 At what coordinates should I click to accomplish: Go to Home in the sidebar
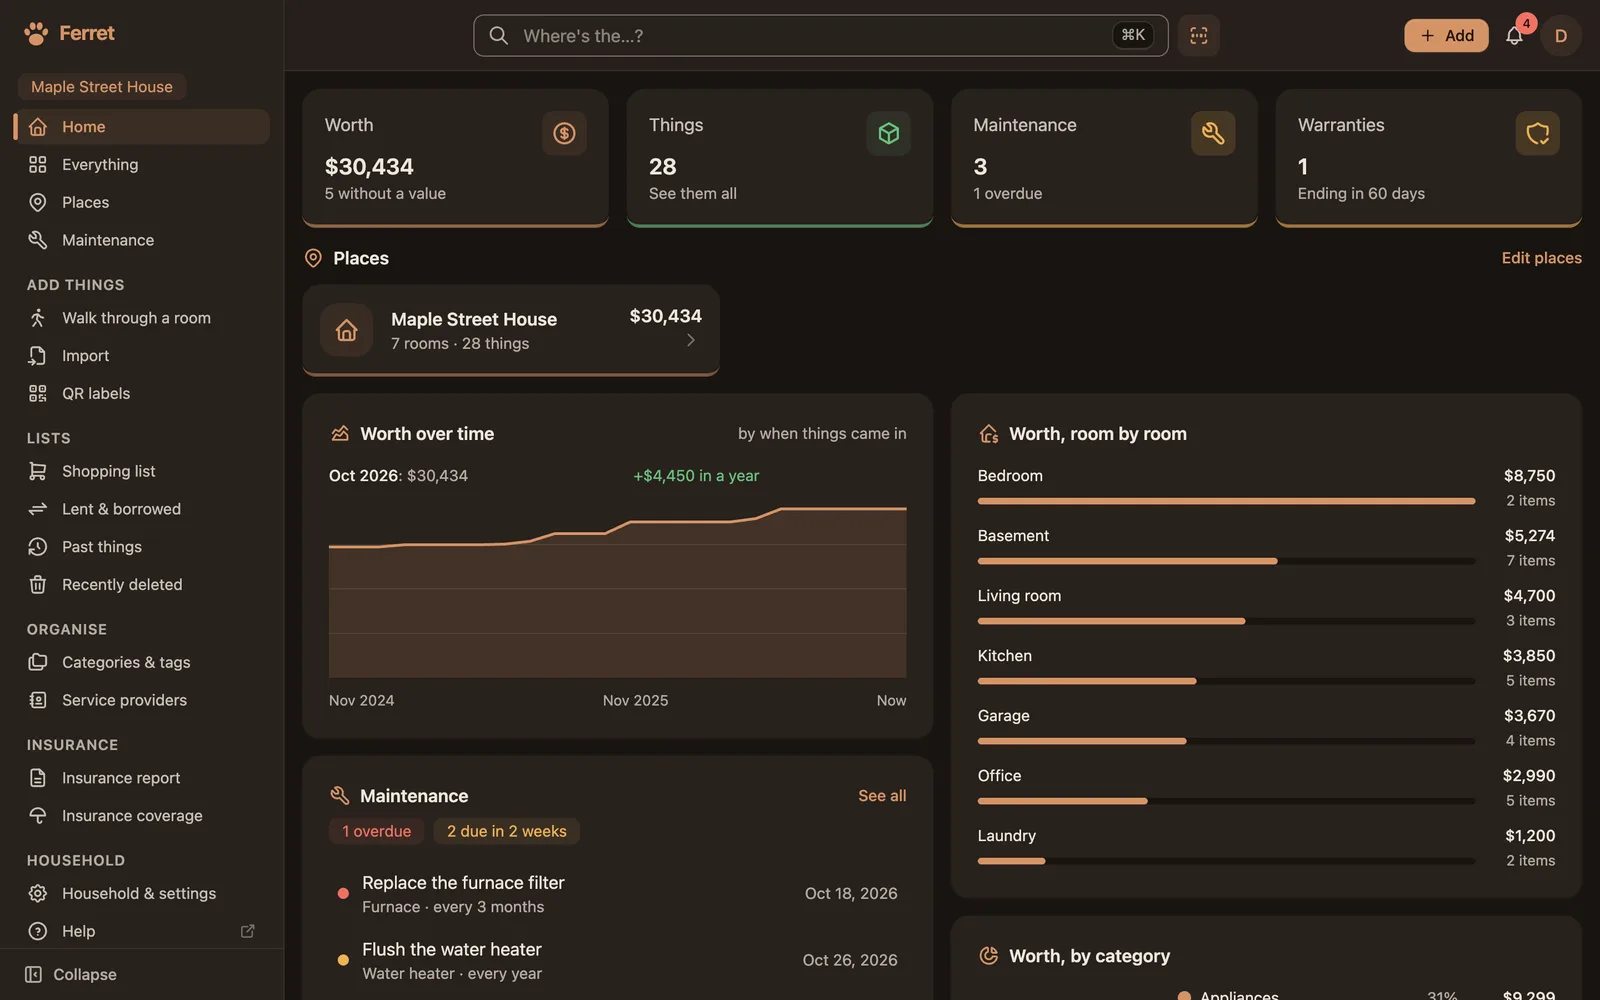(142, 127)
